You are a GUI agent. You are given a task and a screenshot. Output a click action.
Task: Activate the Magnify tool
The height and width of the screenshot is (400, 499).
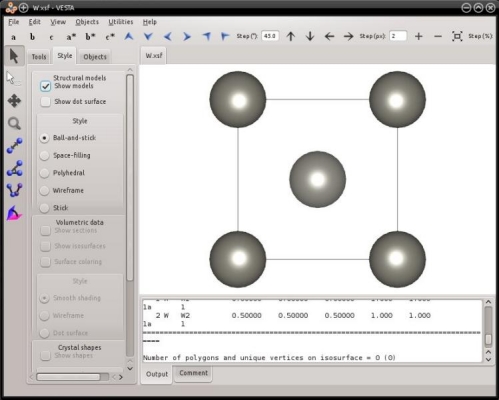point(14,123)
